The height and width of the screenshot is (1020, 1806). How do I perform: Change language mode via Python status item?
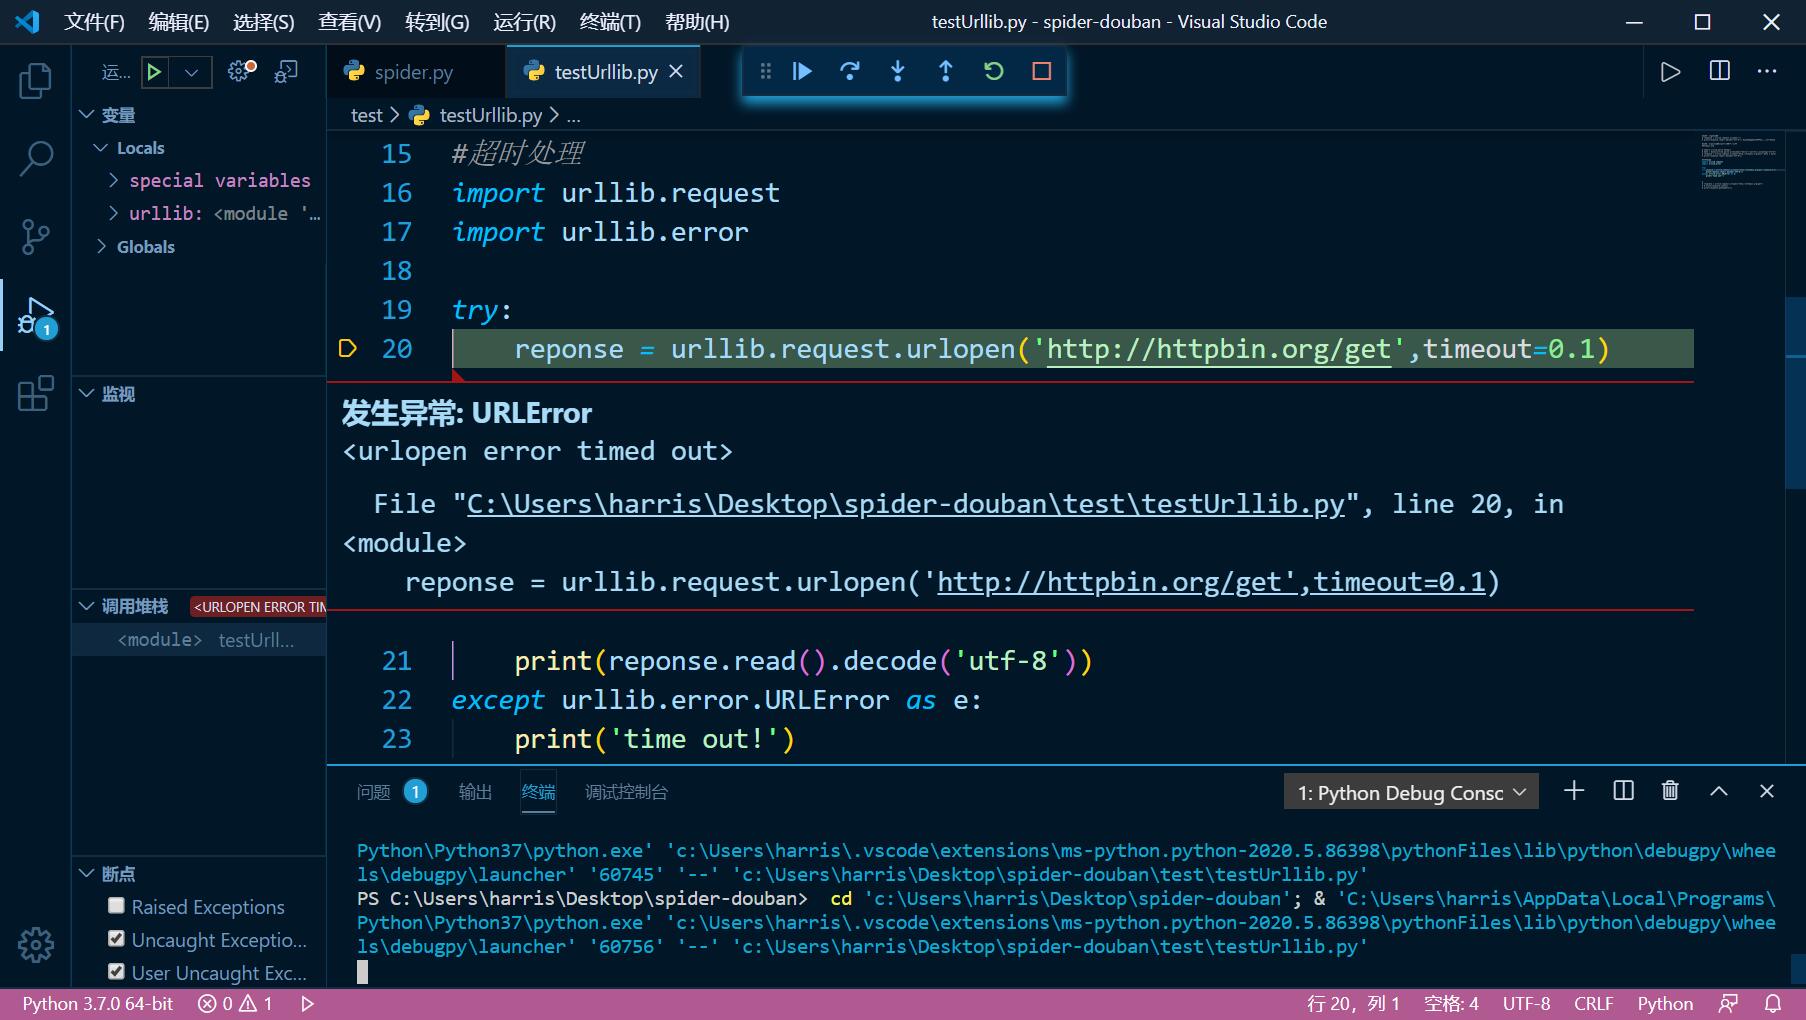coord(1665,1004)
